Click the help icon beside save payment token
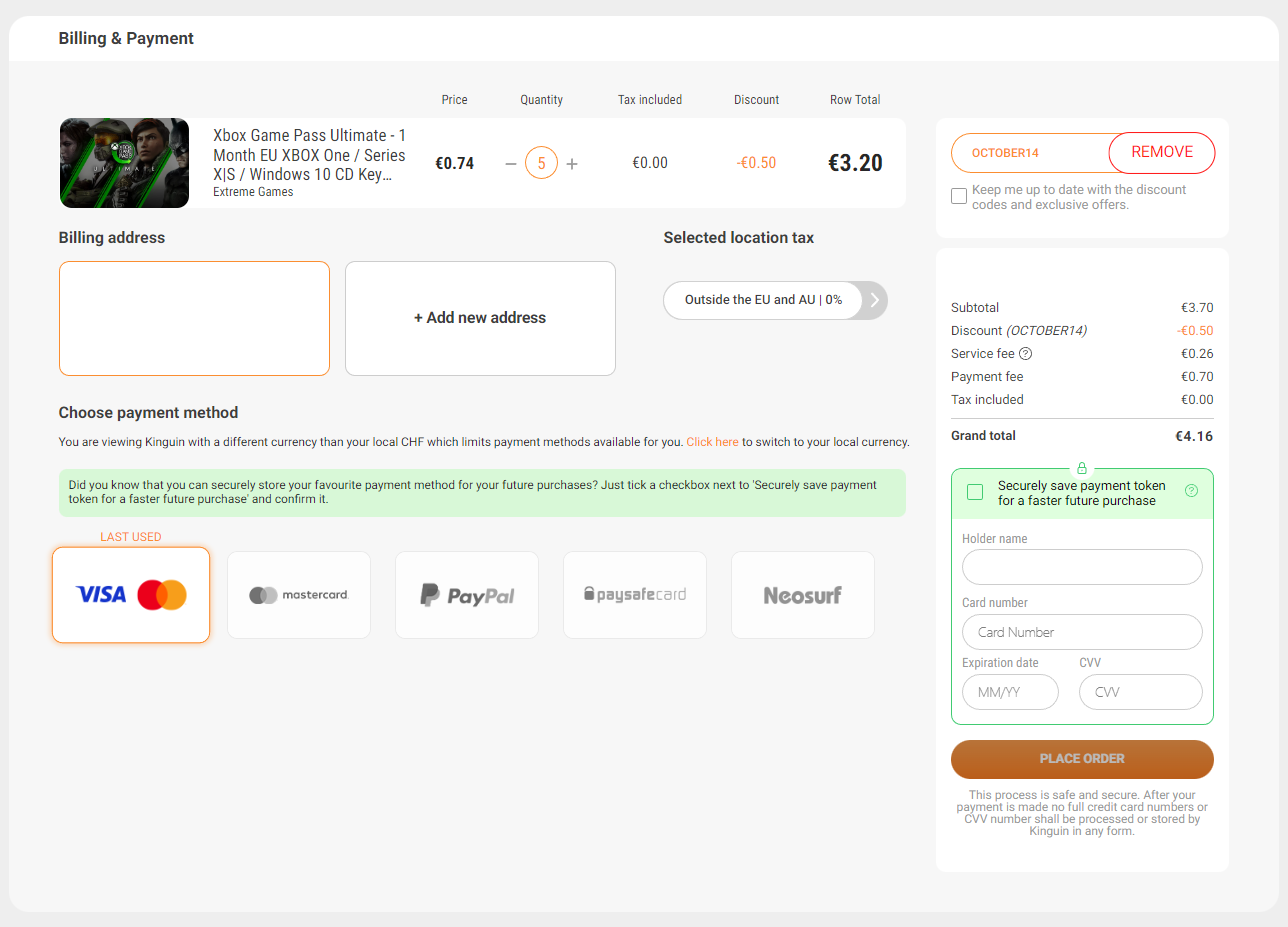 point(1191,491)
